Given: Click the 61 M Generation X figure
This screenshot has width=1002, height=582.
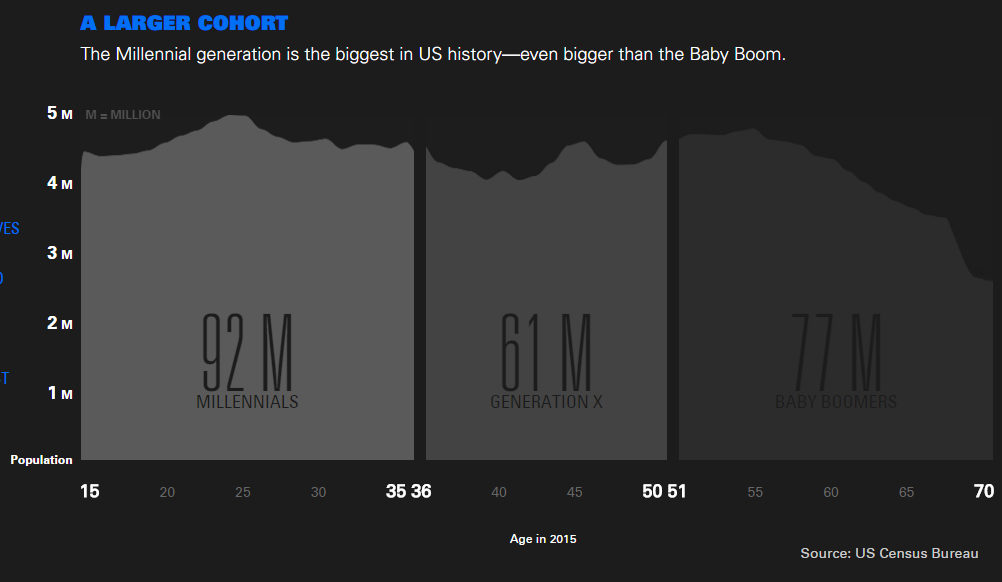Looking at the screenshot, I should (546, 352).
